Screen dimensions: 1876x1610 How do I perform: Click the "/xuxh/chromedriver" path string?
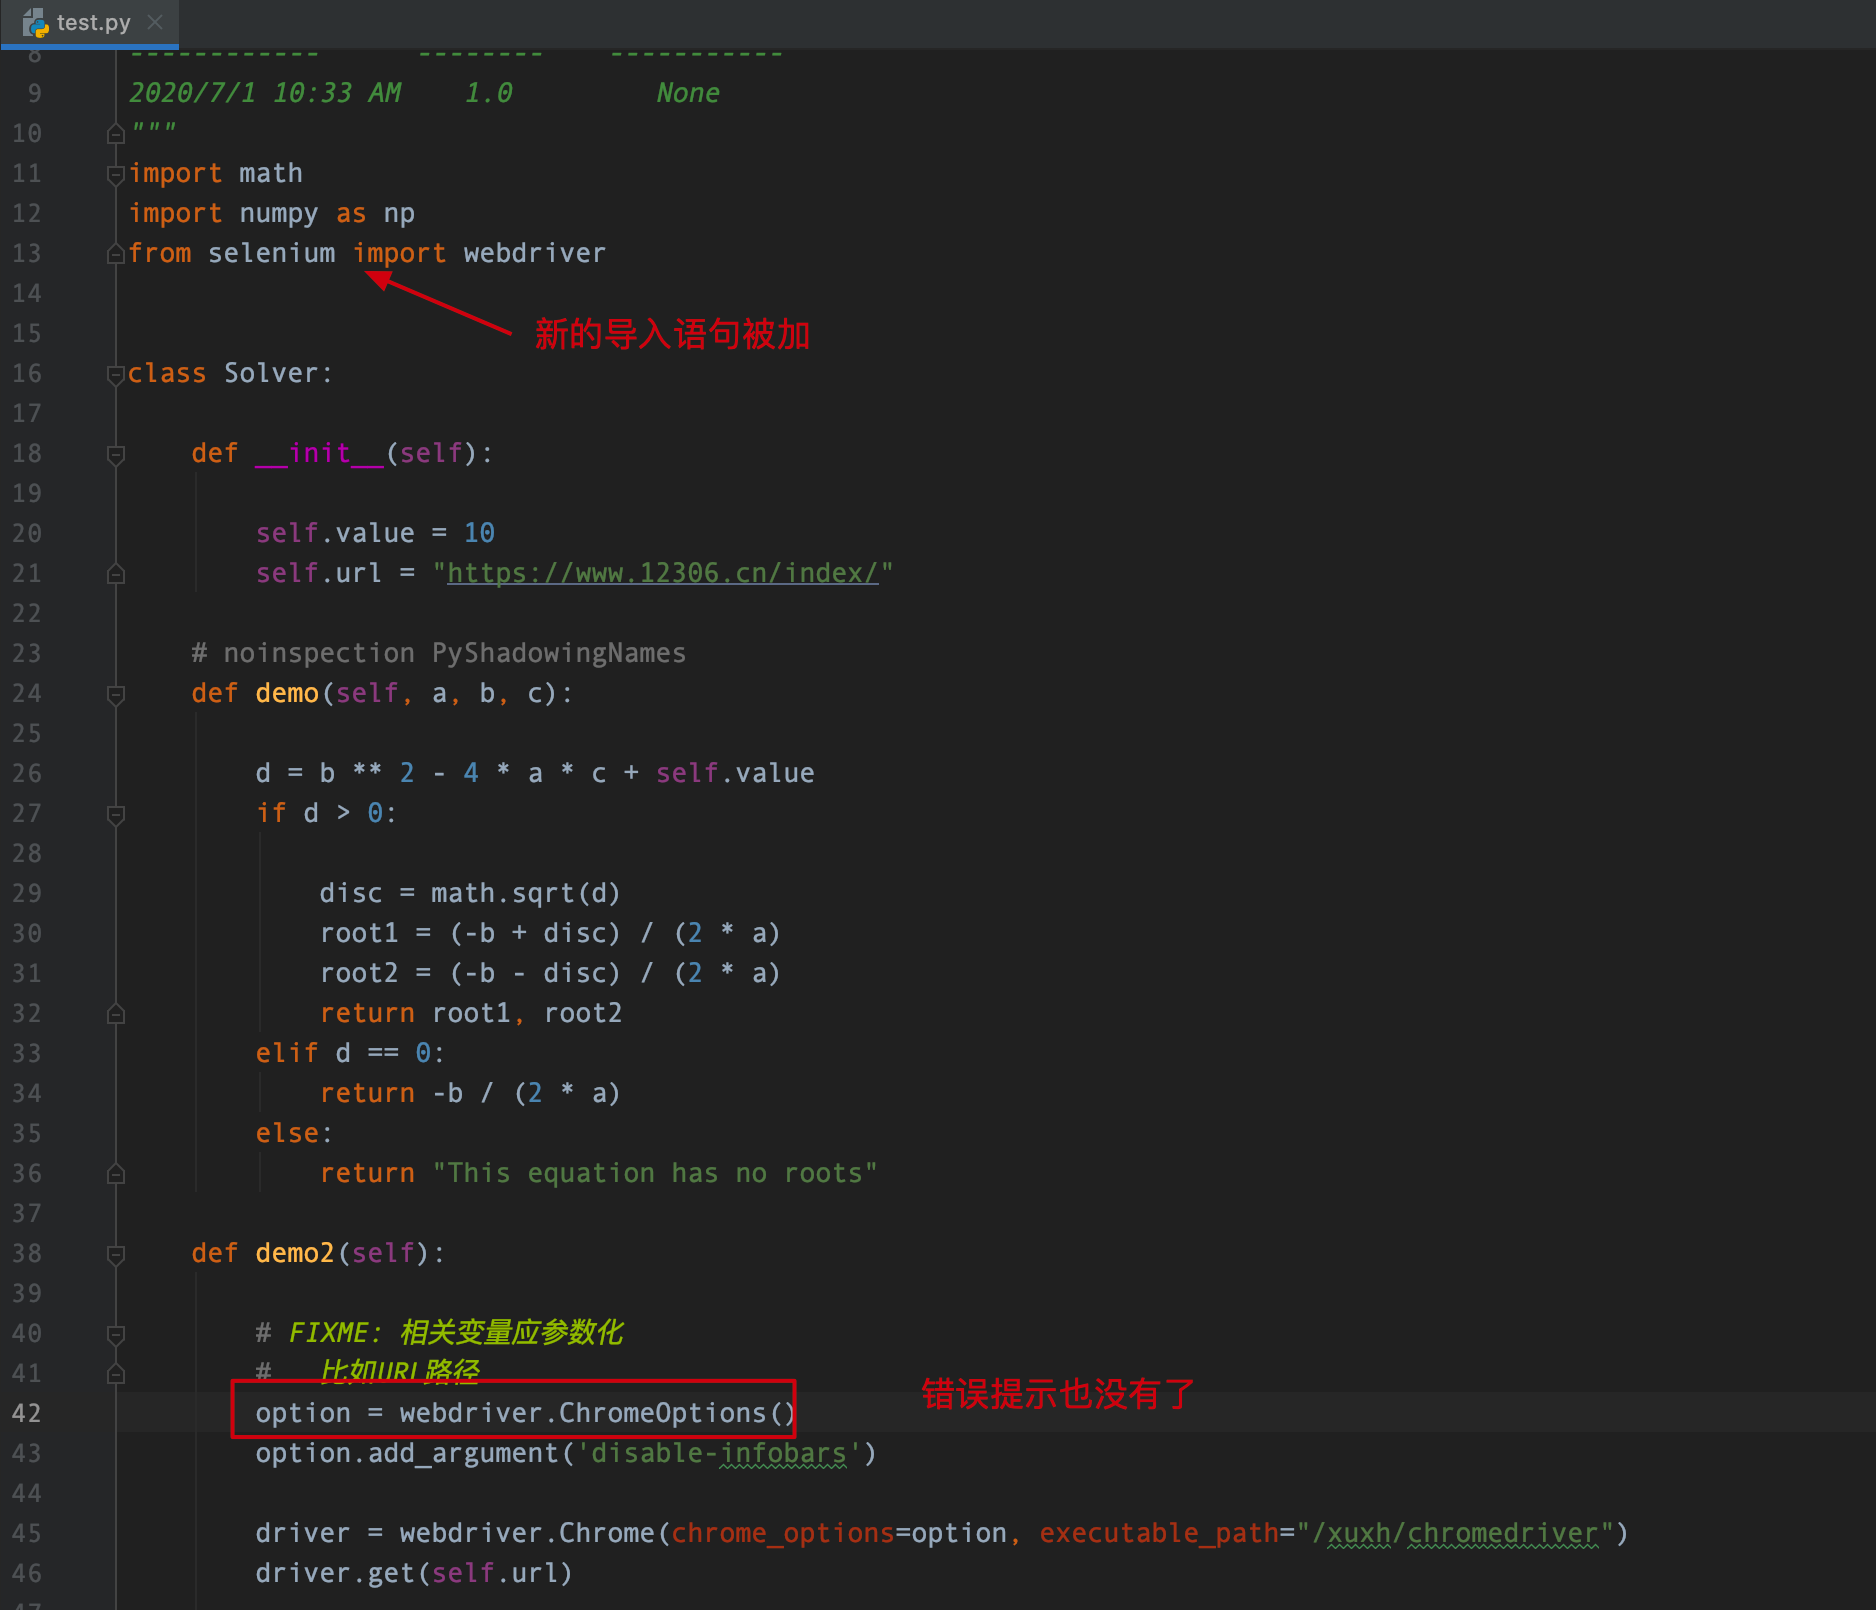click(1455, 1533)
